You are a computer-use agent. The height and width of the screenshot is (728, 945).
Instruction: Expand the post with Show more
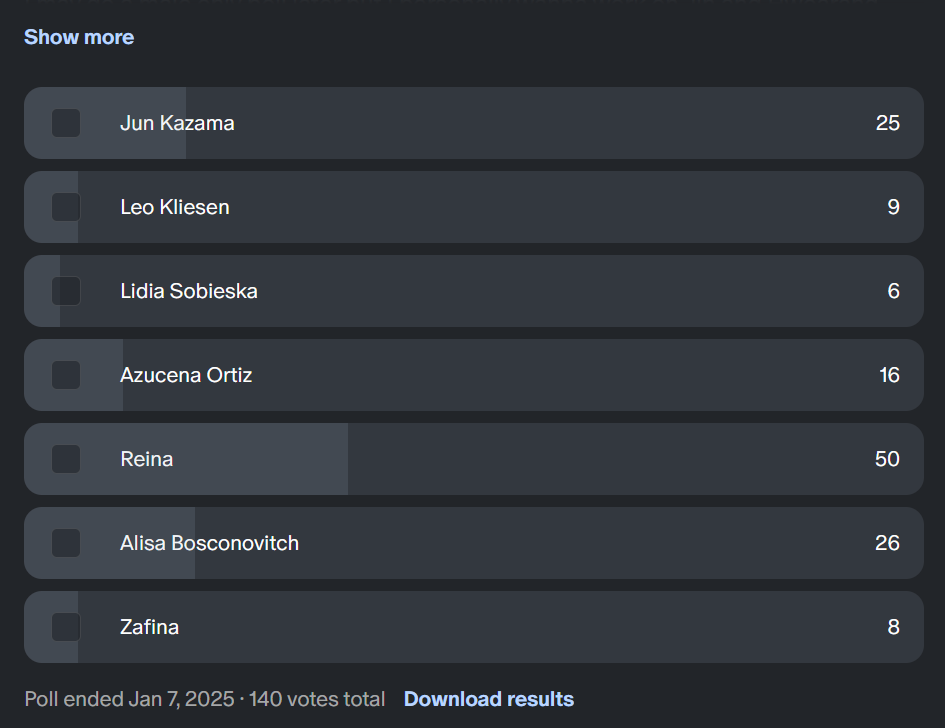[79, 37]
